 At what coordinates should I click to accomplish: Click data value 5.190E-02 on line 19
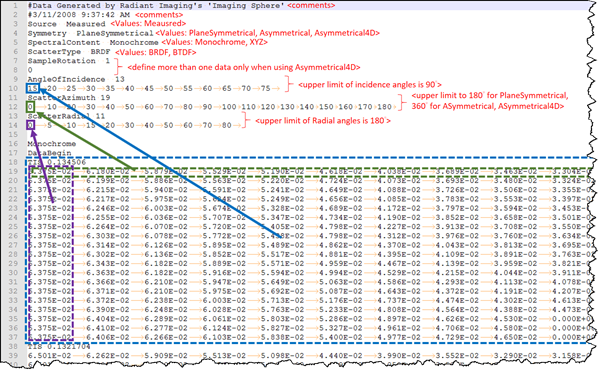(x=282, y=171)
